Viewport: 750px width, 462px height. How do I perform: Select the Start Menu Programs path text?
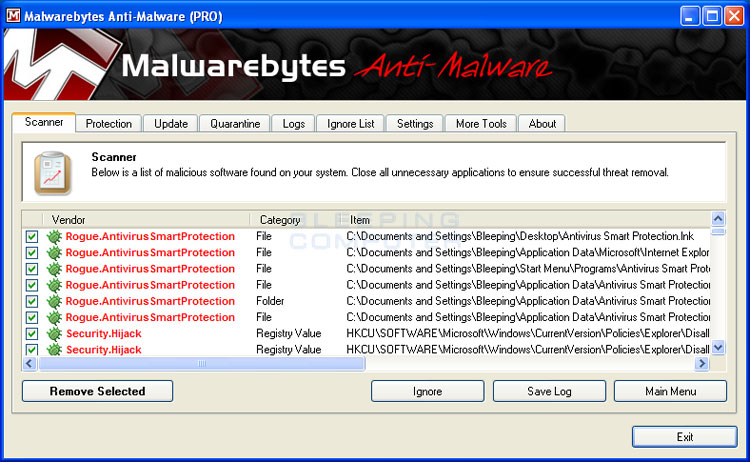(528, 269)
